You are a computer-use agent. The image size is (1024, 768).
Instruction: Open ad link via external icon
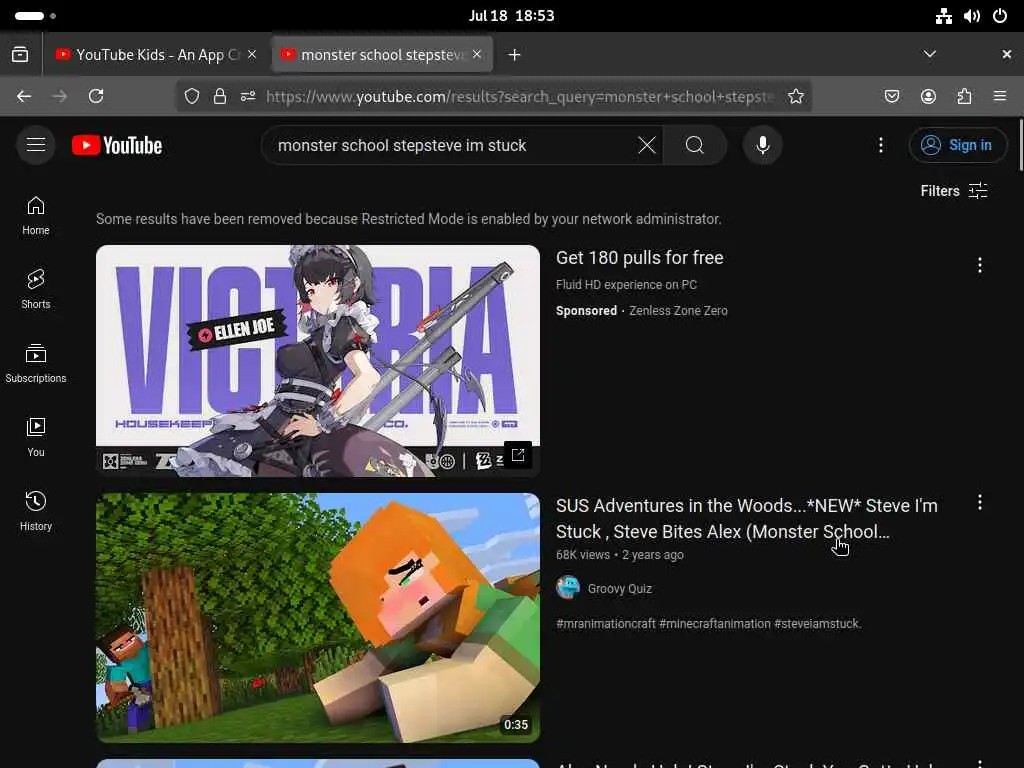click(x=518, y=455)
